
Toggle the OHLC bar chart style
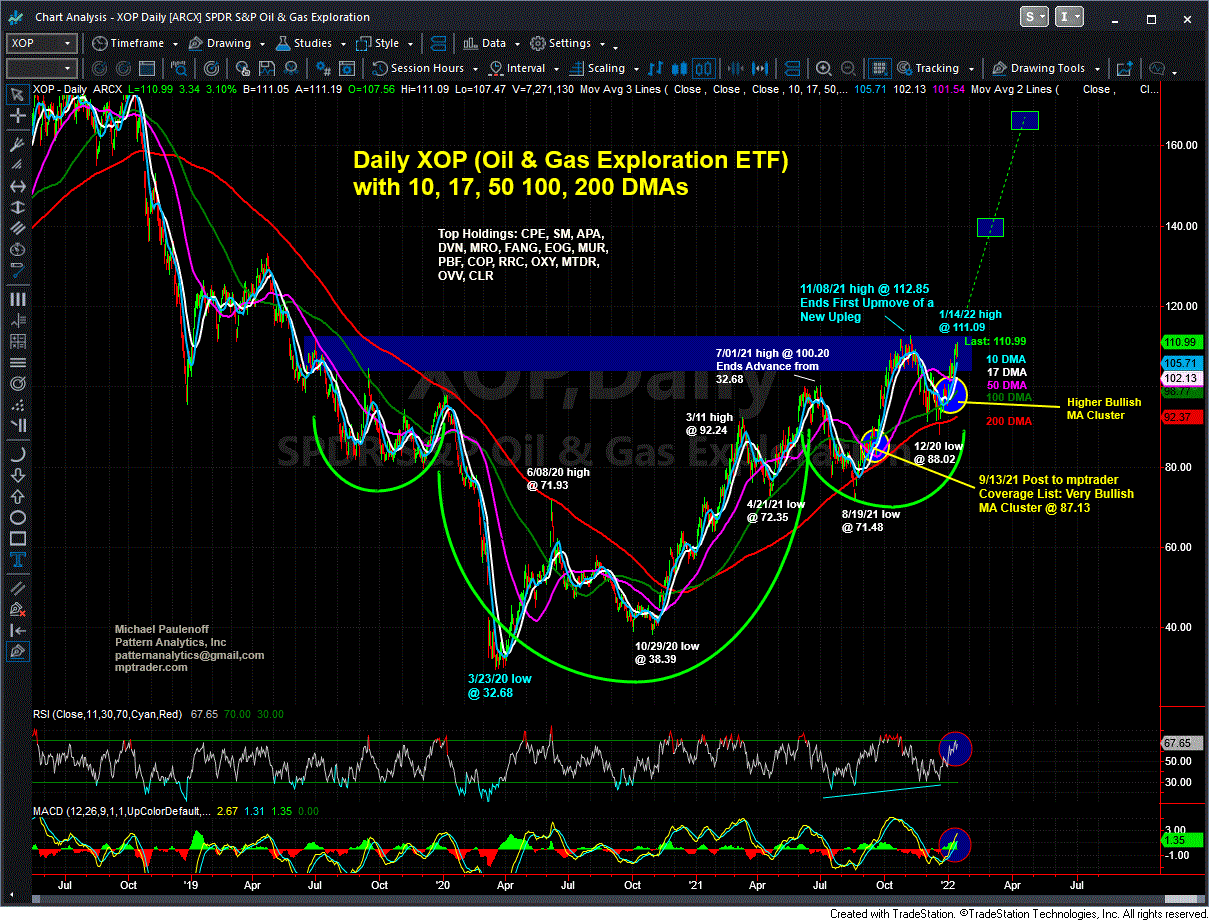pos(657,69)
